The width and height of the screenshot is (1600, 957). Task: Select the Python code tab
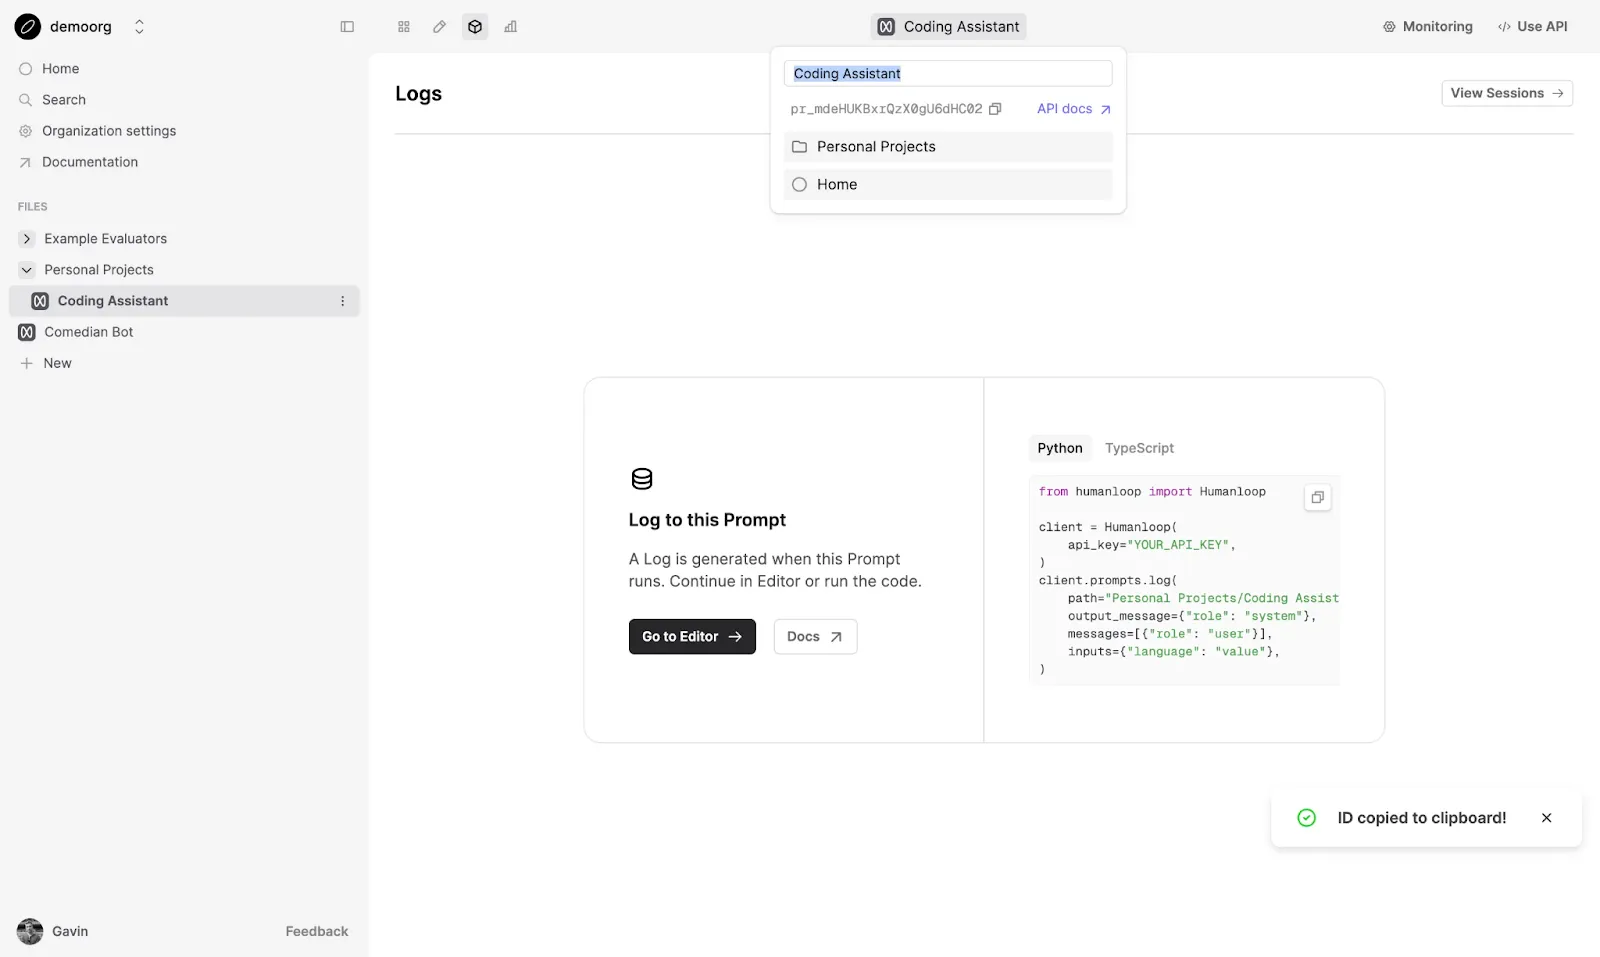(x=1059, y=448)
